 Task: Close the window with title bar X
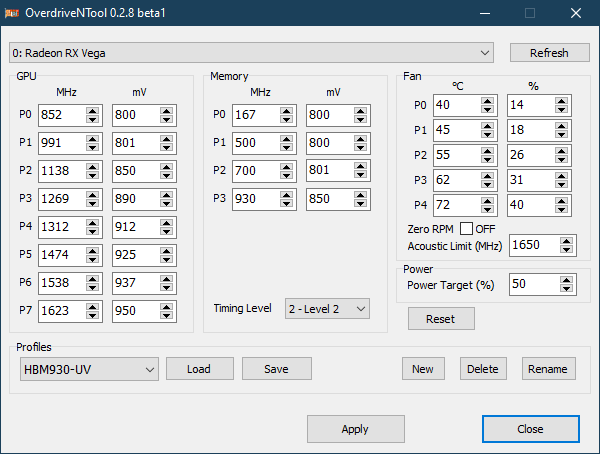click(576, 13)
